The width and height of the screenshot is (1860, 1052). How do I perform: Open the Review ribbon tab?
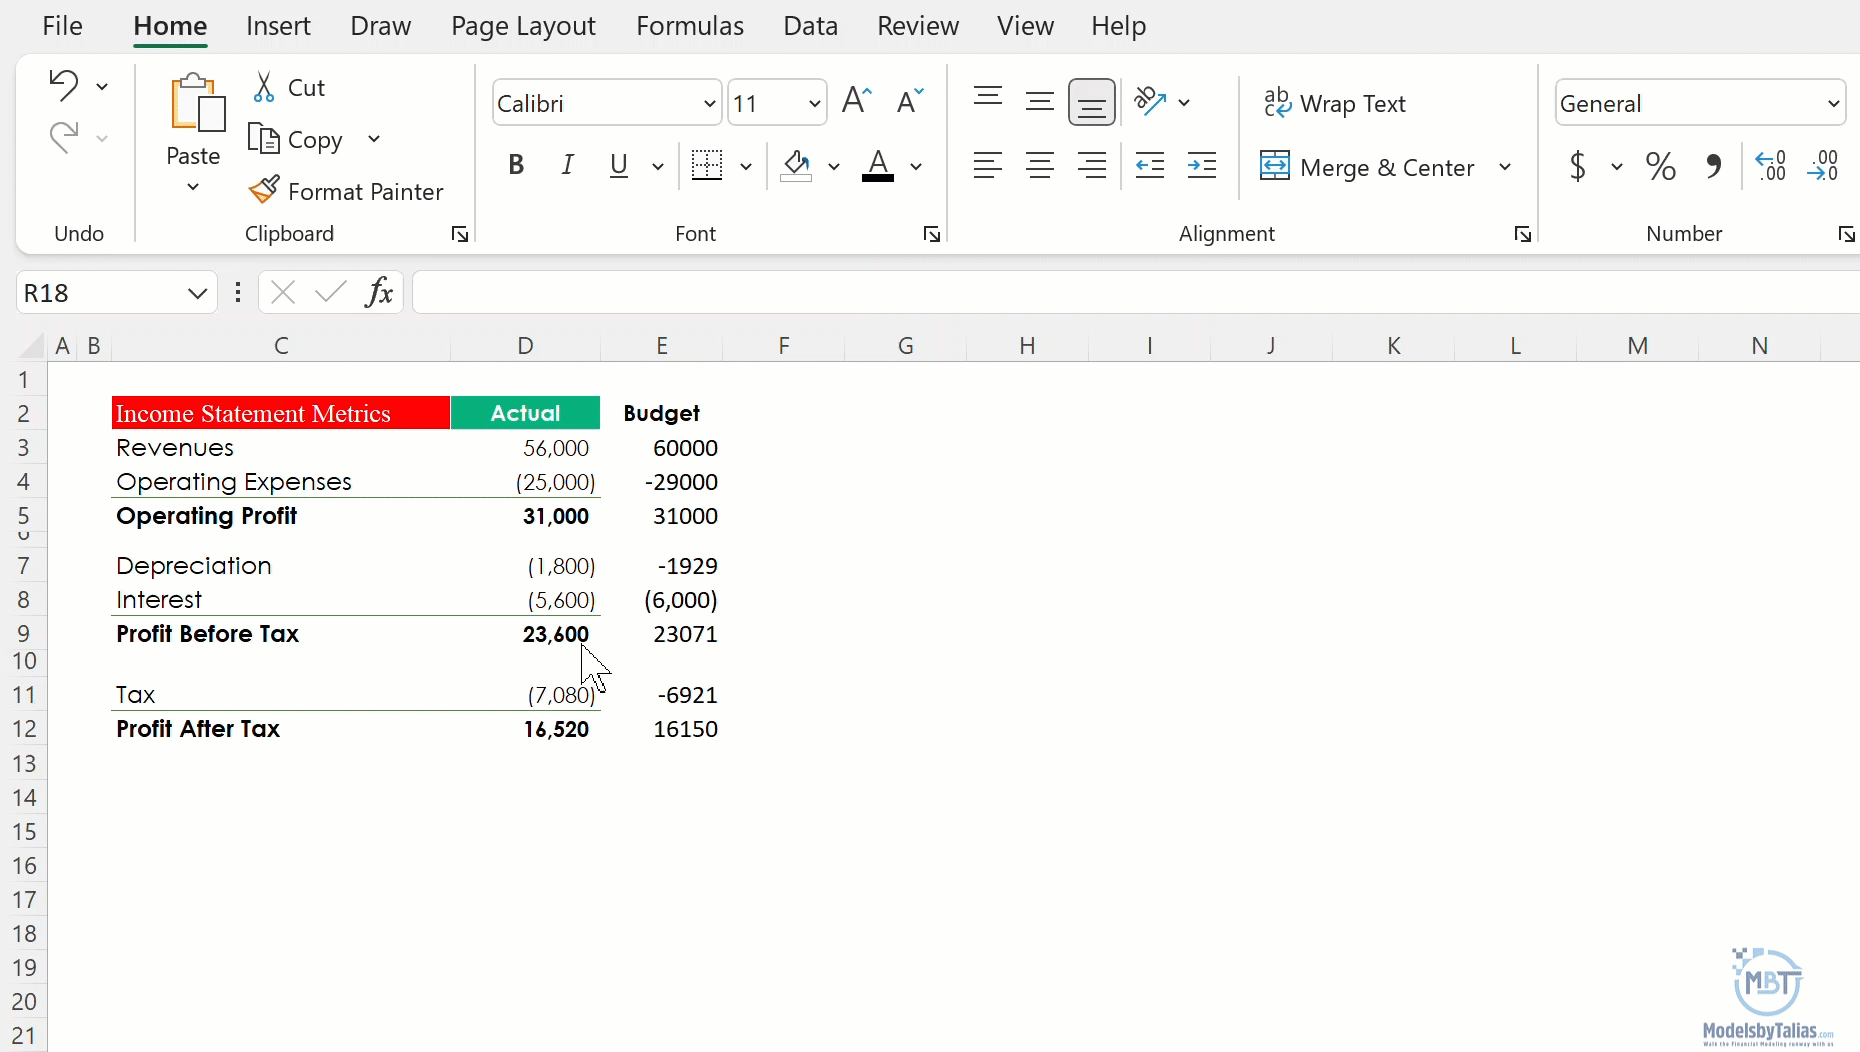click(x=917, y=26)
